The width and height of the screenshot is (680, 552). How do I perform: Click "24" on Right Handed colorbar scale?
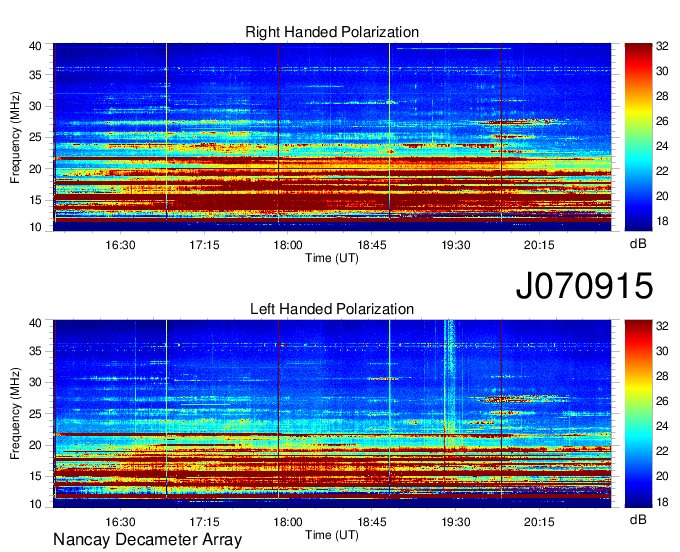click(662, 147)
